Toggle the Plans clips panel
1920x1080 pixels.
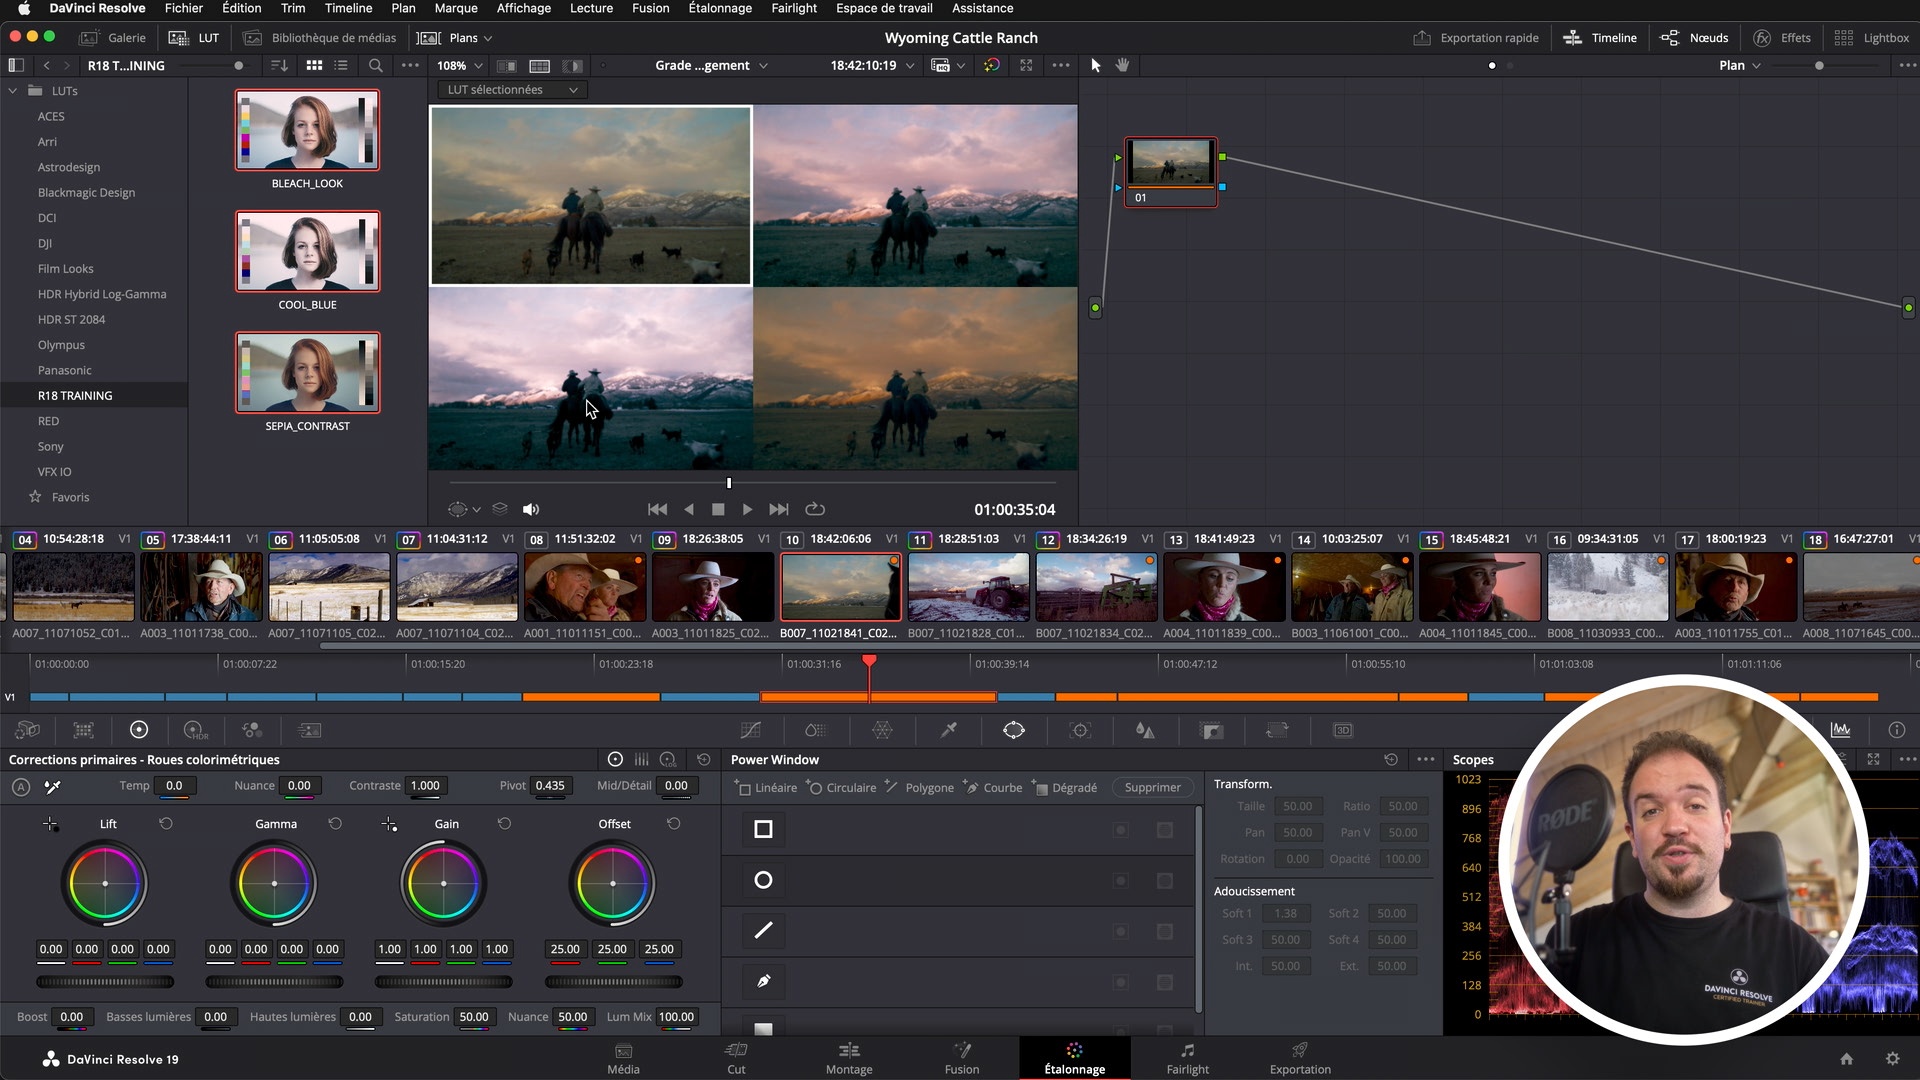456,38
